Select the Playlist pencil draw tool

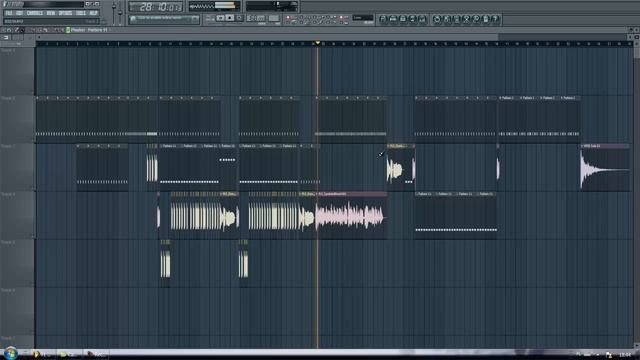click(x=17, y=30)
